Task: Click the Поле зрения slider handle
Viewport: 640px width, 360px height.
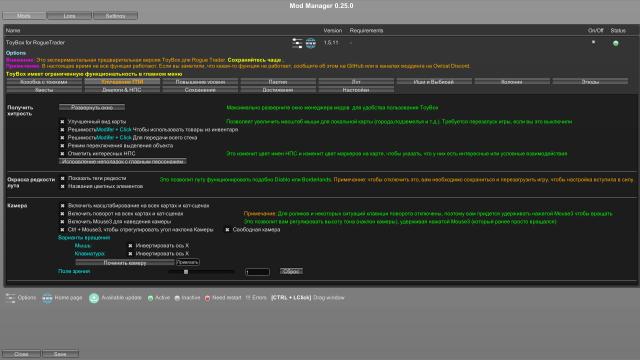Action: (186, 271)
